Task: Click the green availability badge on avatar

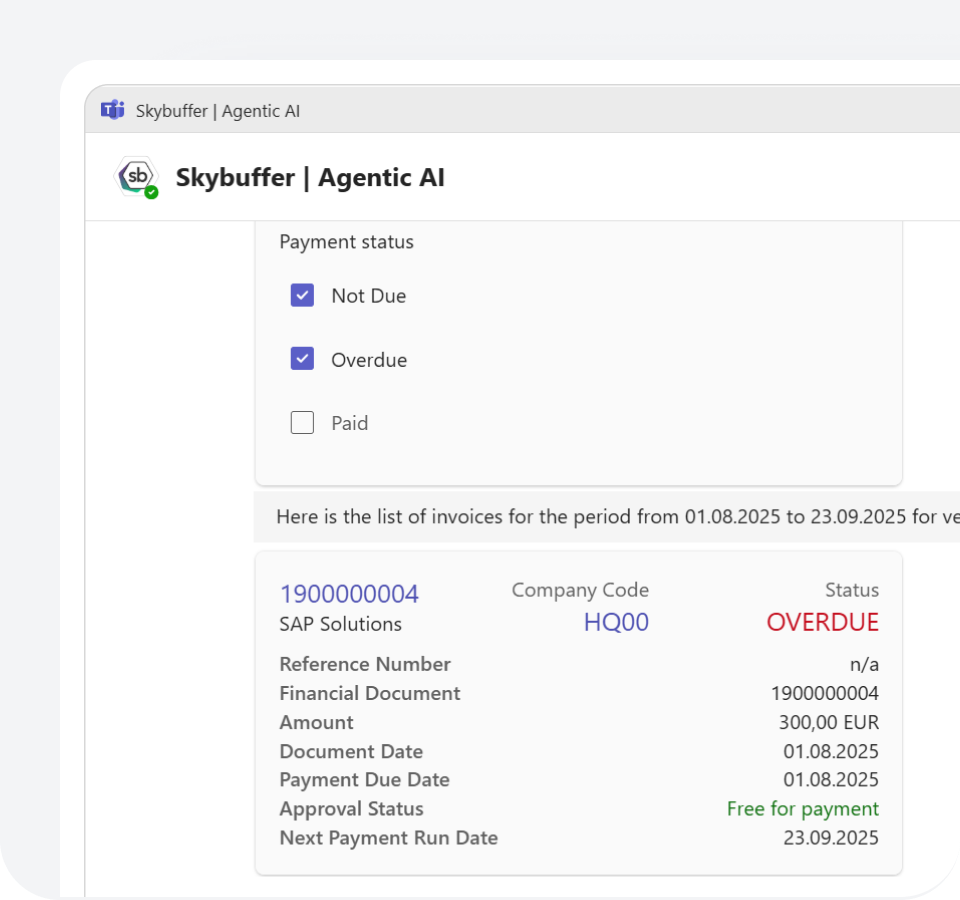Action: [151, 192]
